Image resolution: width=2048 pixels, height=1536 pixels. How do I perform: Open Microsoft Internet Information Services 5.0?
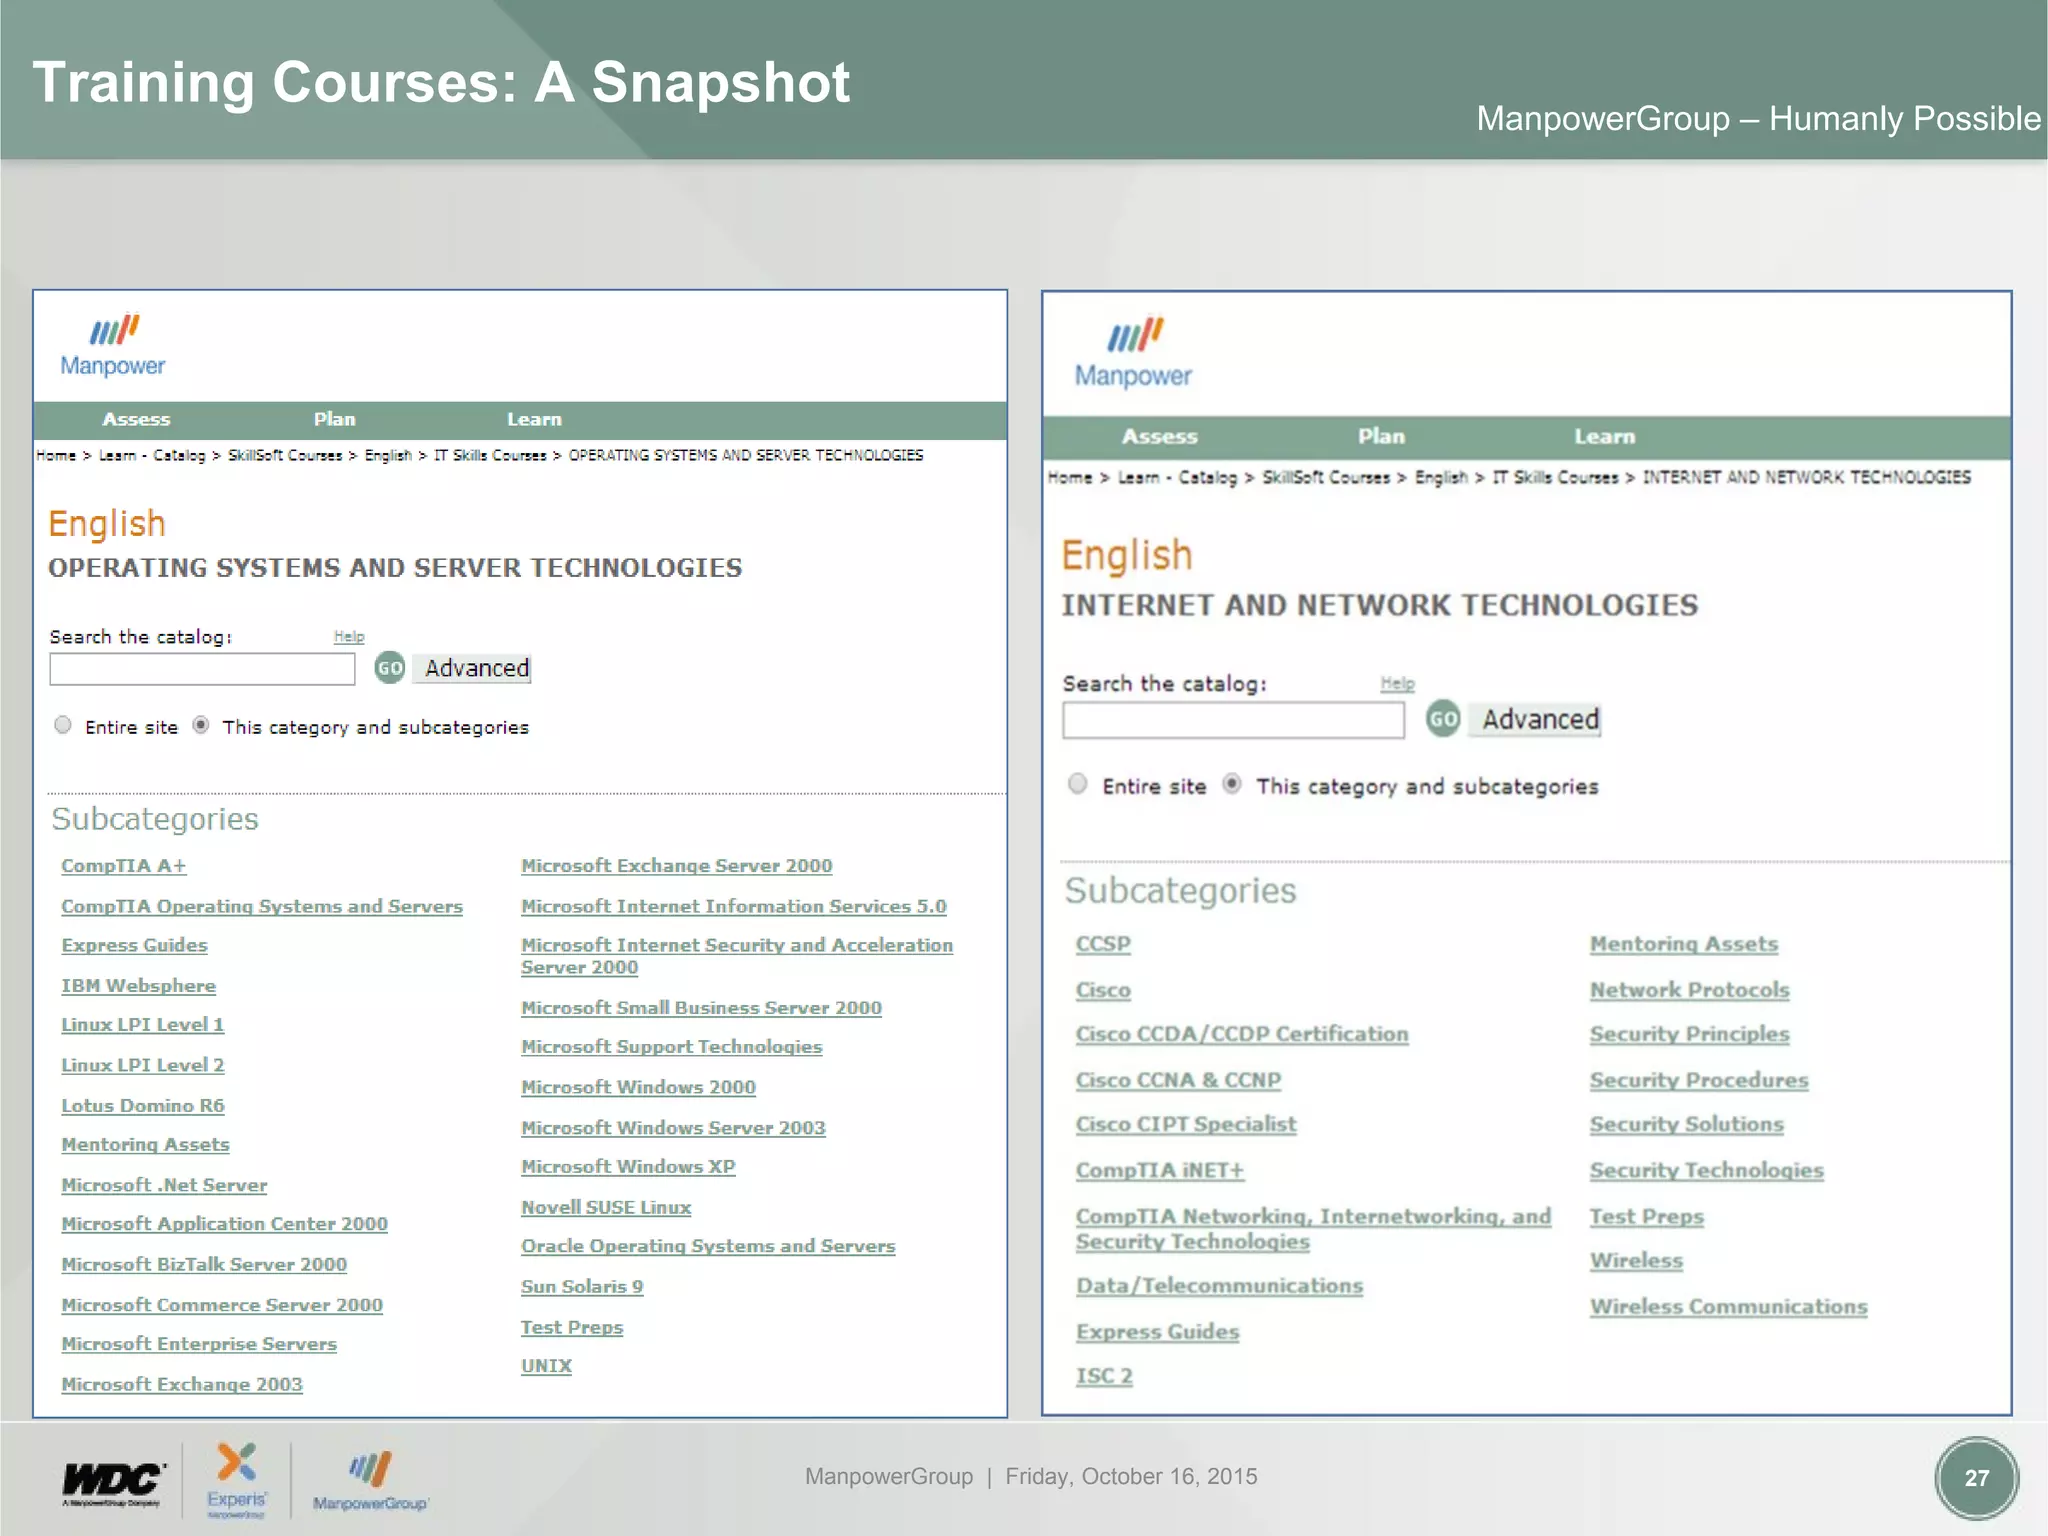(734, 907)
